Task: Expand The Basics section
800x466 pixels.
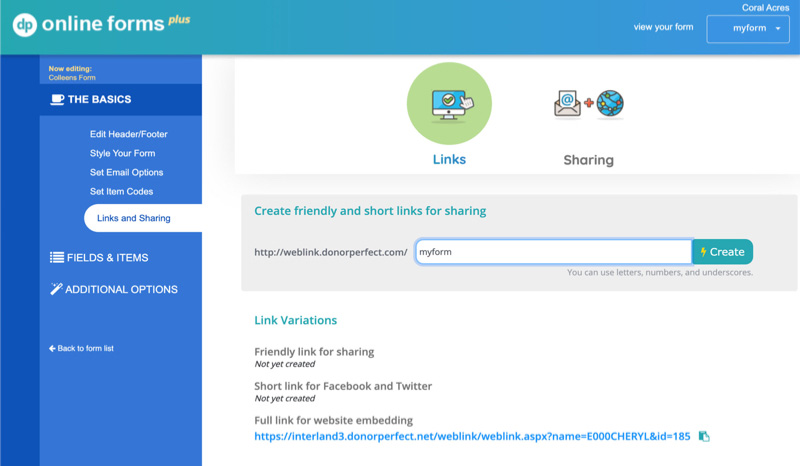Action: point(121,100)
